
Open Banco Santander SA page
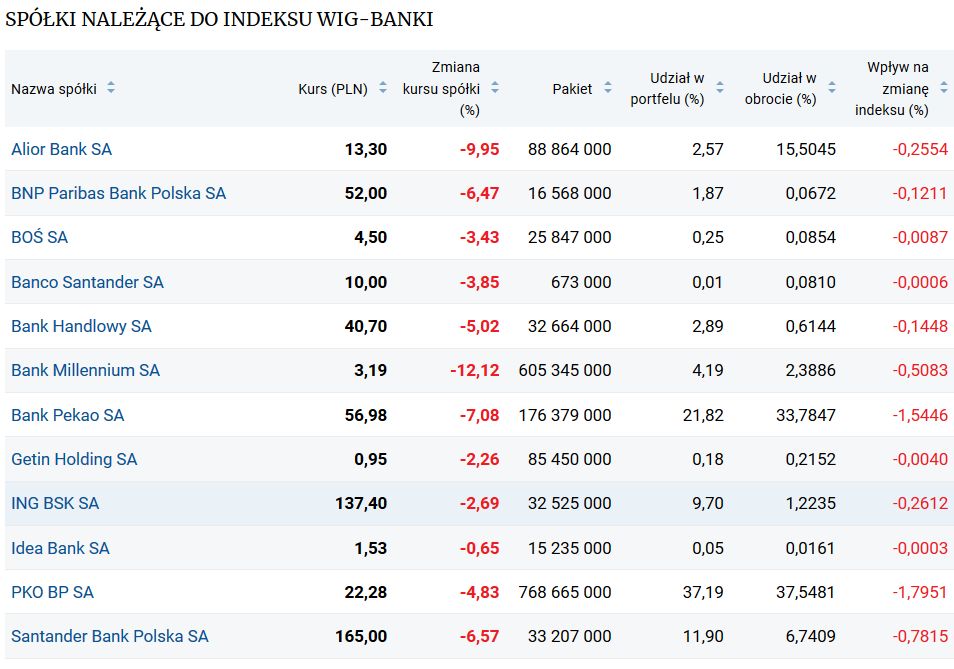pos(88,282)
